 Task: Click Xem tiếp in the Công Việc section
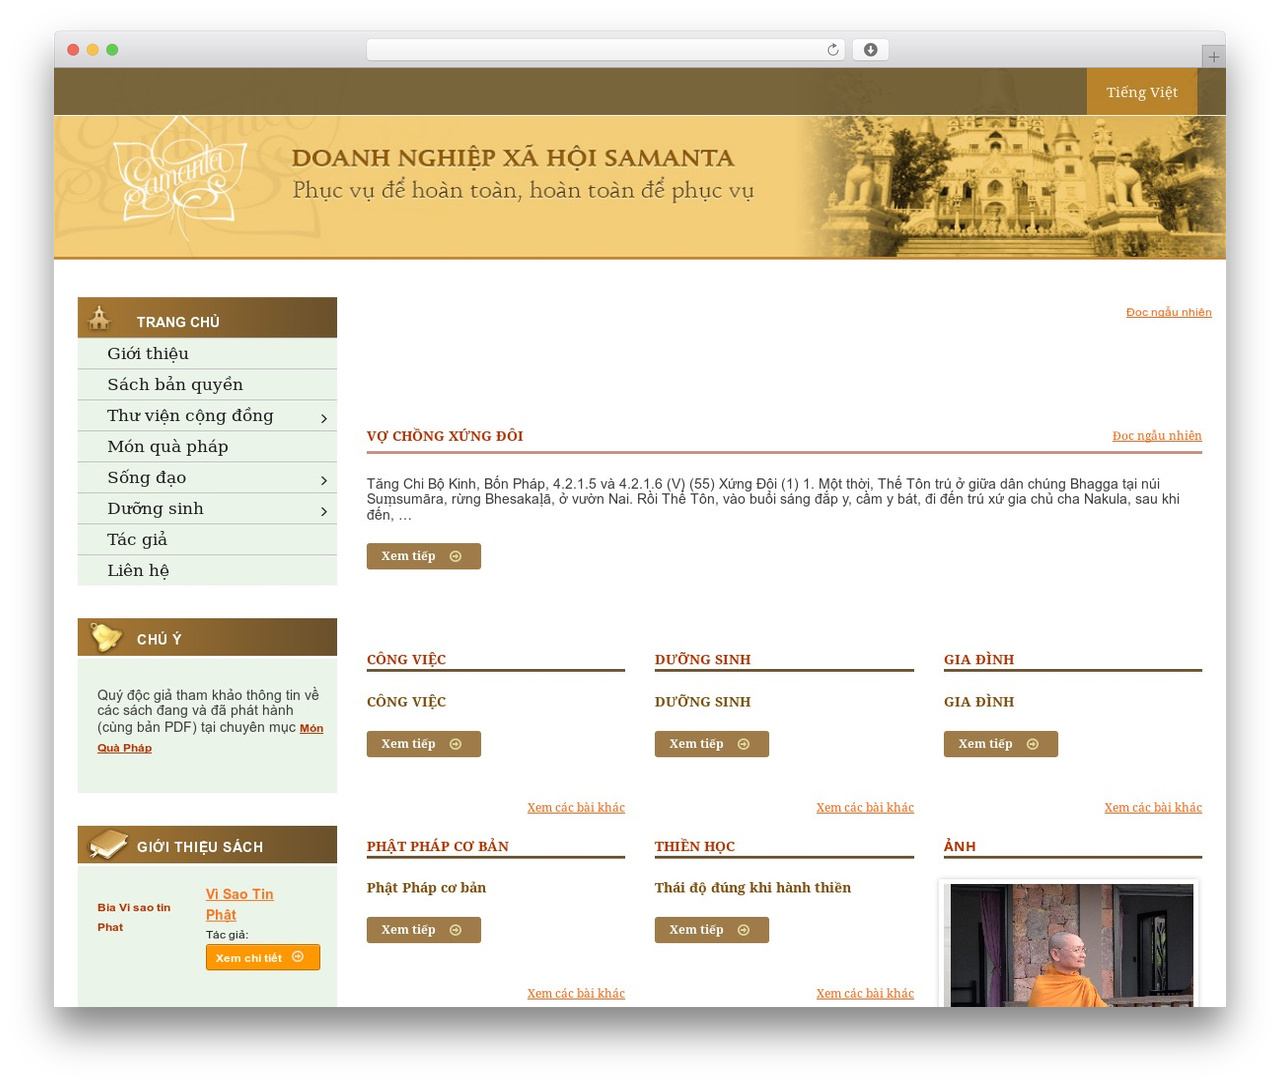[423, 744]
